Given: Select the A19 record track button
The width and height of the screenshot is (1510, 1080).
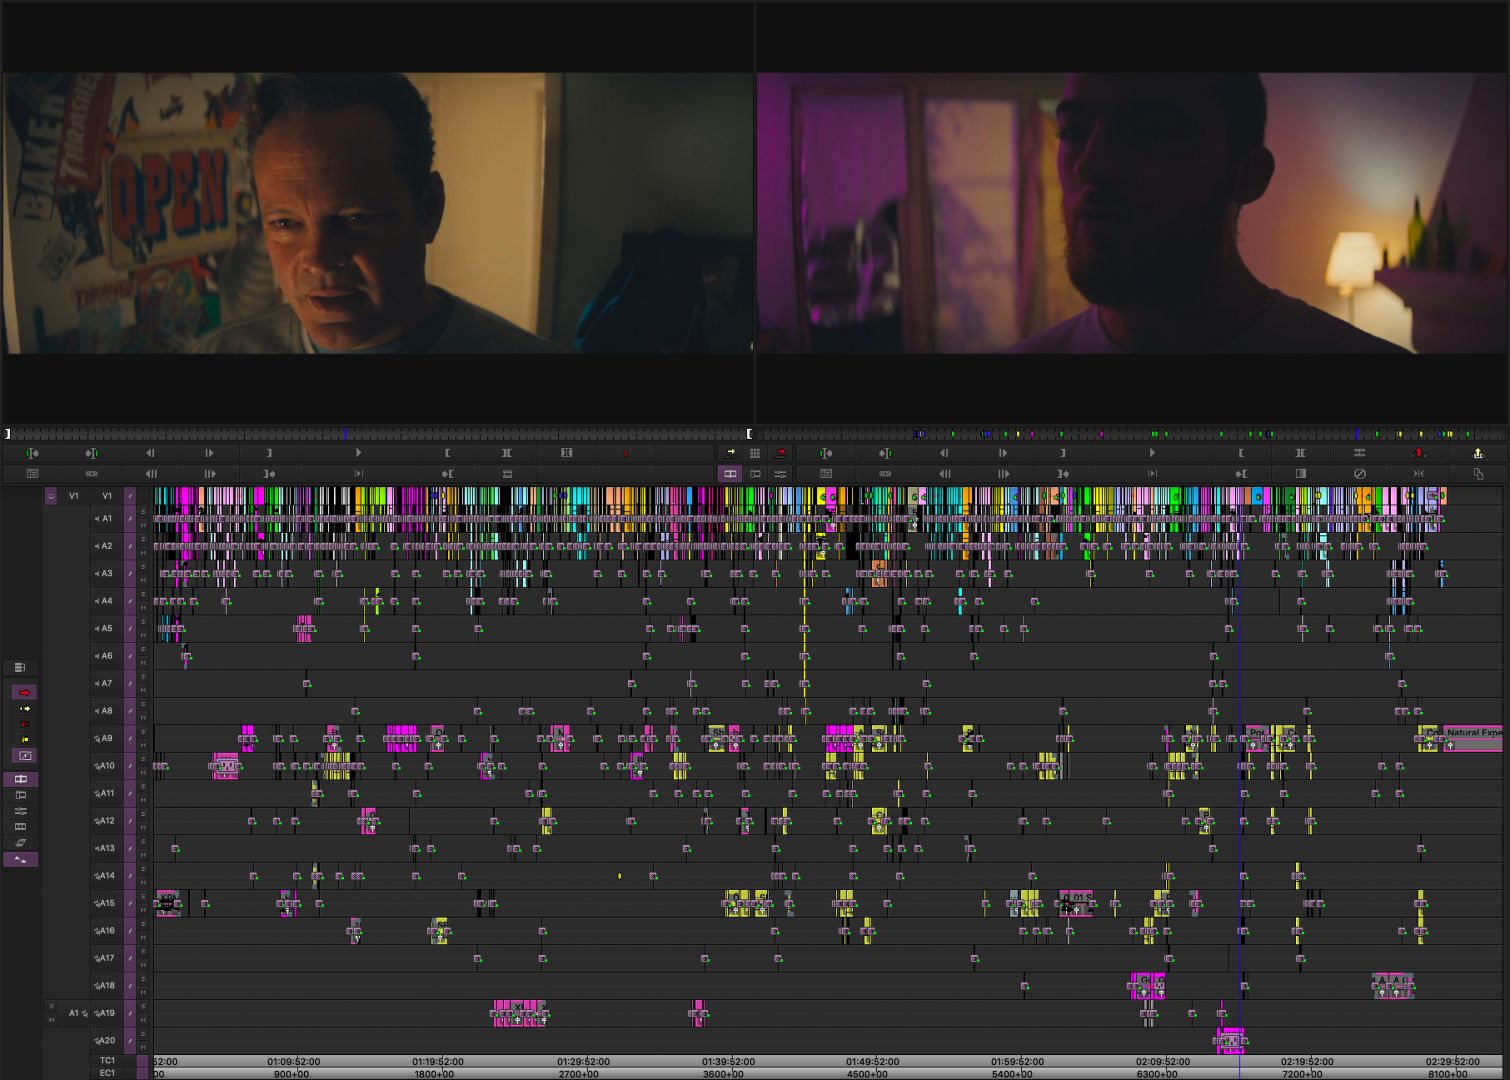Looking at the screenshot, I should point(106,1013).
